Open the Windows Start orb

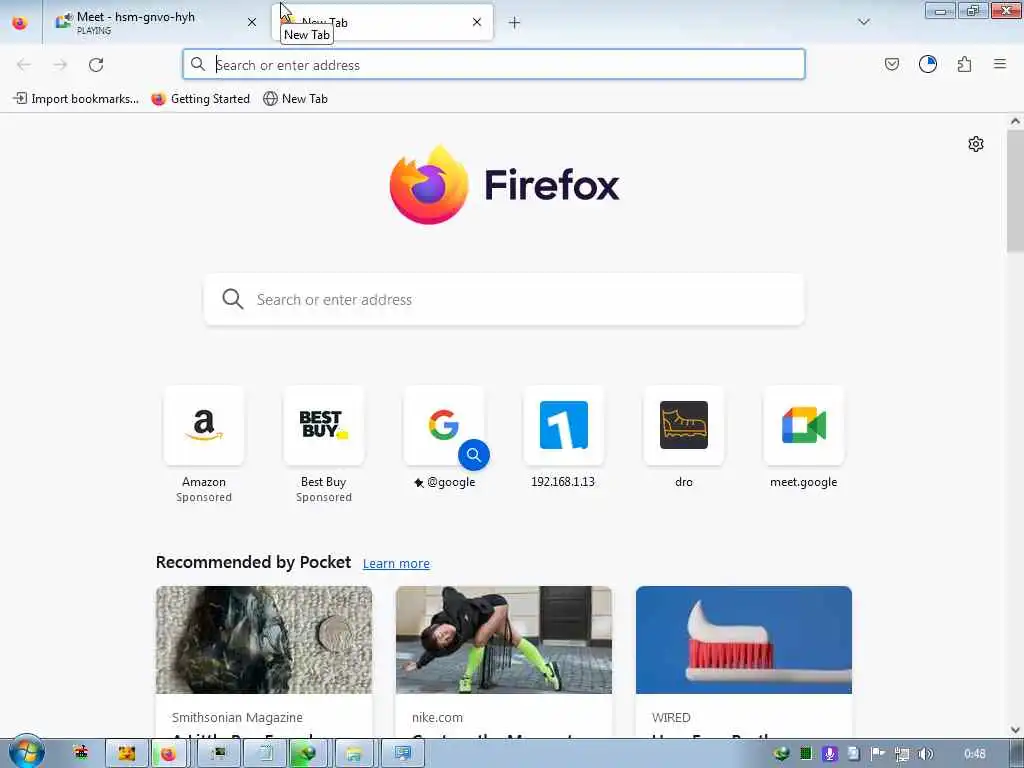26,752
